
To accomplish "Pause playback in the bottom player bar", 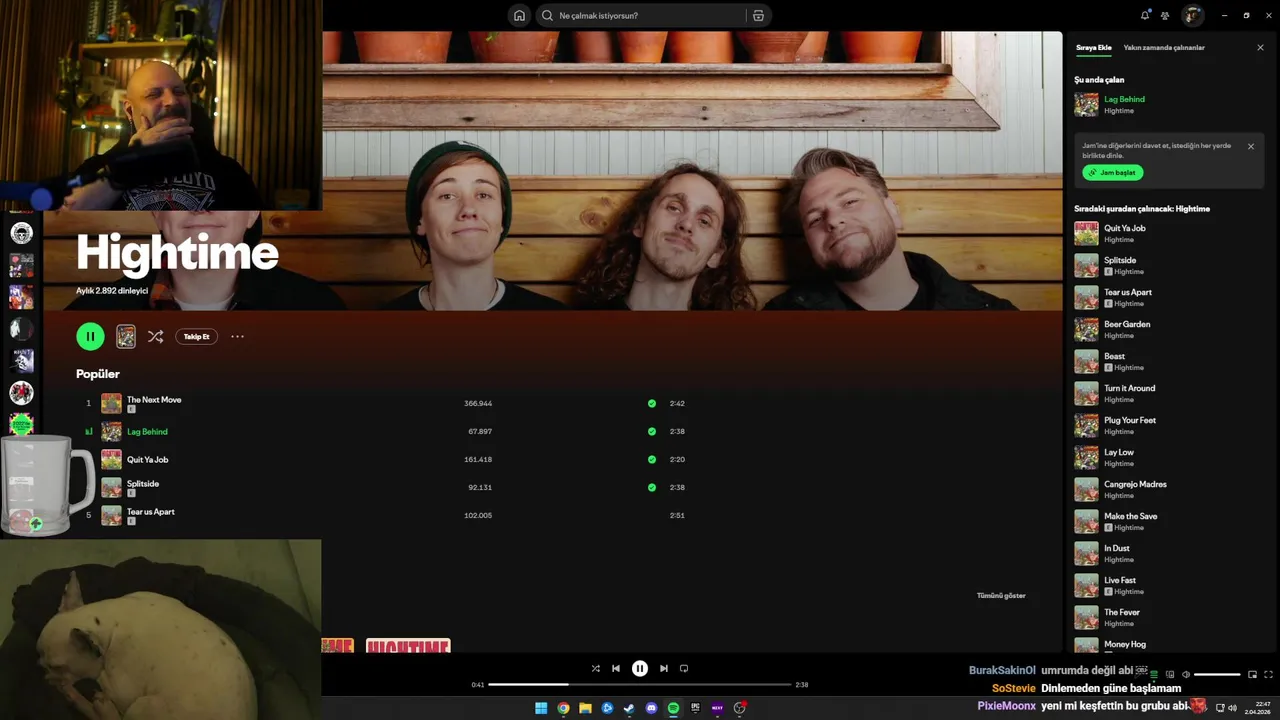I will pos(640,668).
